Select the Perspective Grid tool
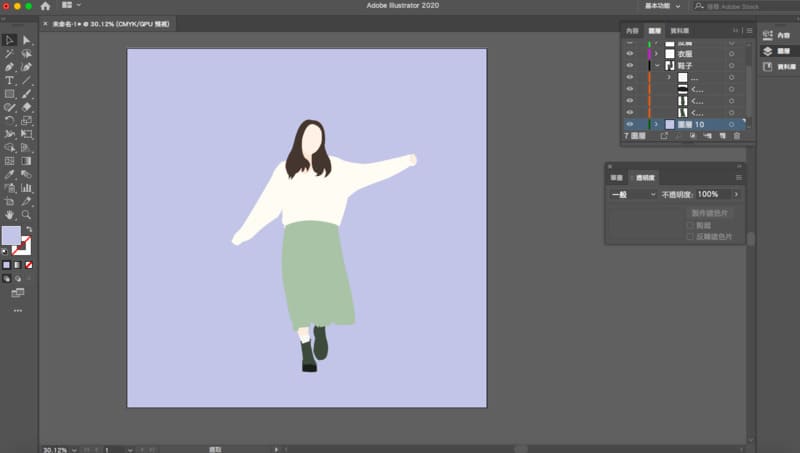Viewport: 800px width, 453px height. tap(27, 147)
